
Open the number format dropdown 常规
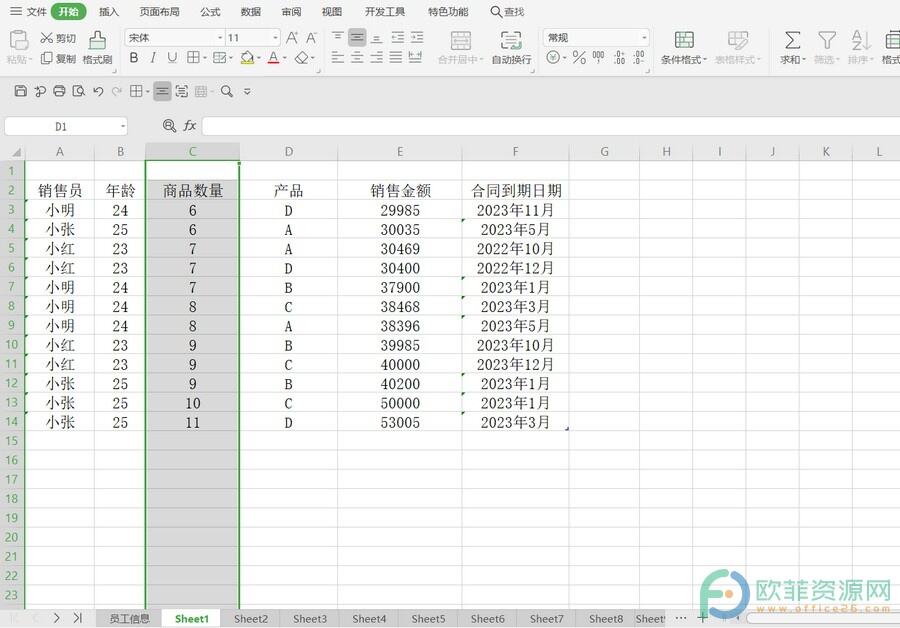pos(644,38)
